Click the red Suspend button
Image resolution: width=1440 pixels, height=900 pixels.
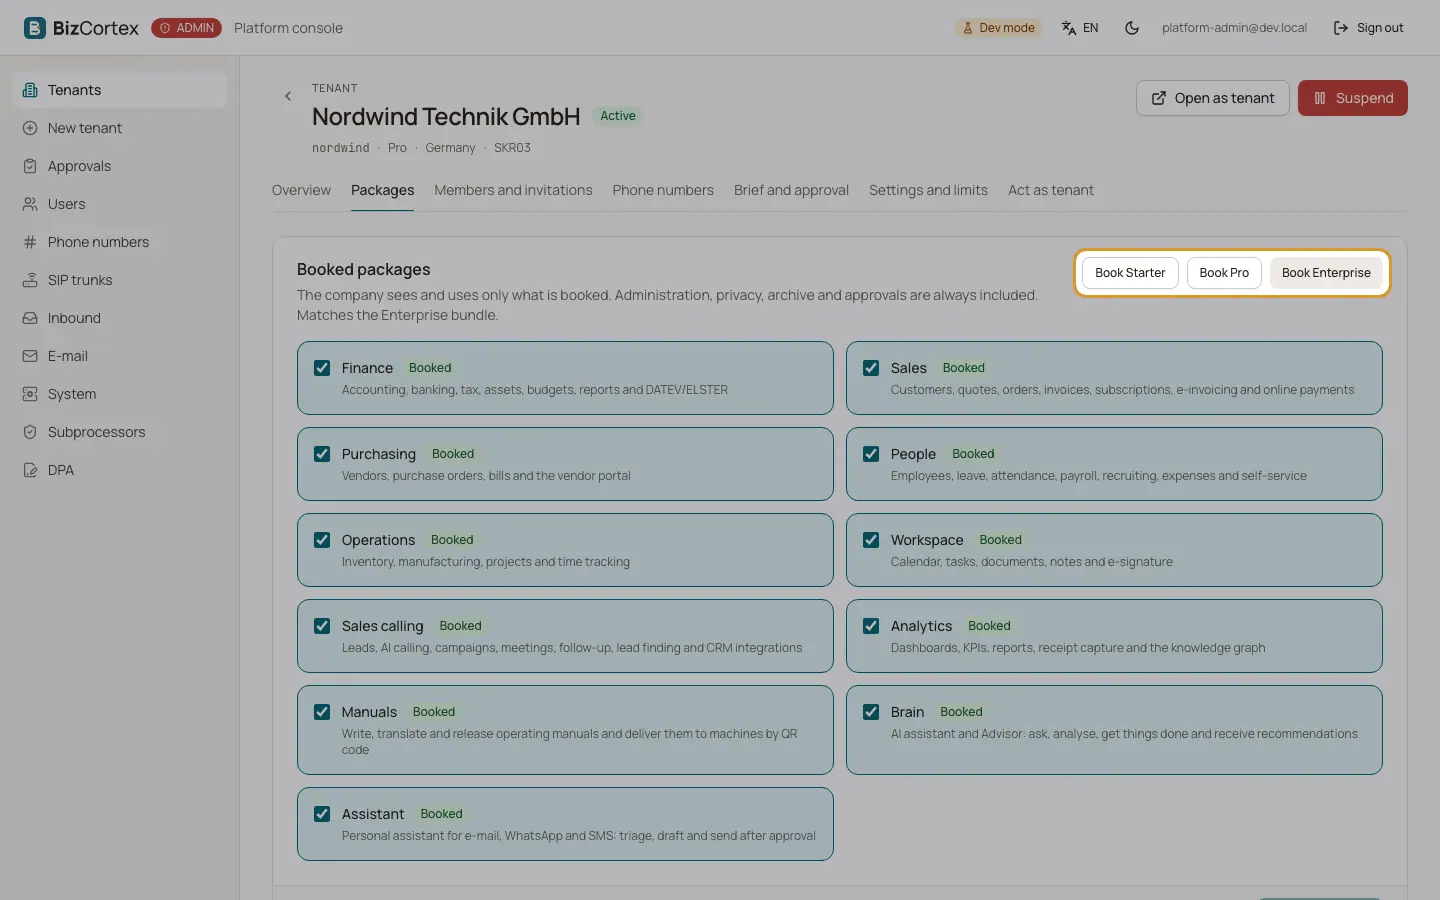tap(1353, 98)
